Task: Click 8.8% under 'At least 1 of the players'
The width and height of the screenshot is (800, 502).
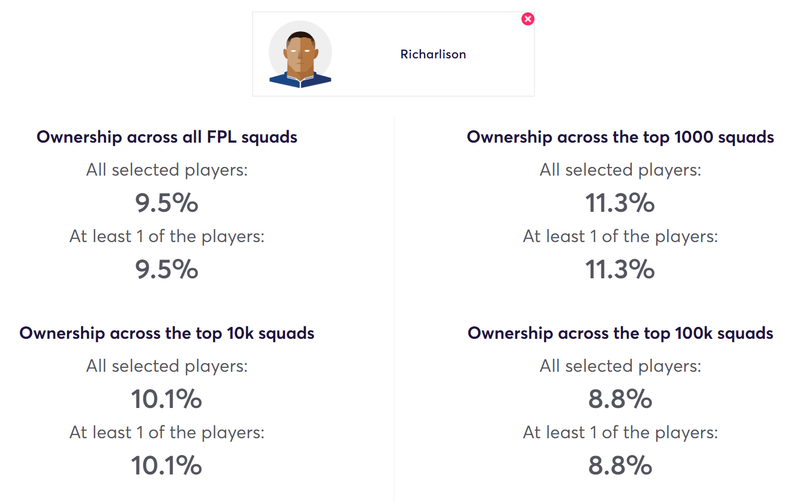Action: [620, 465]
